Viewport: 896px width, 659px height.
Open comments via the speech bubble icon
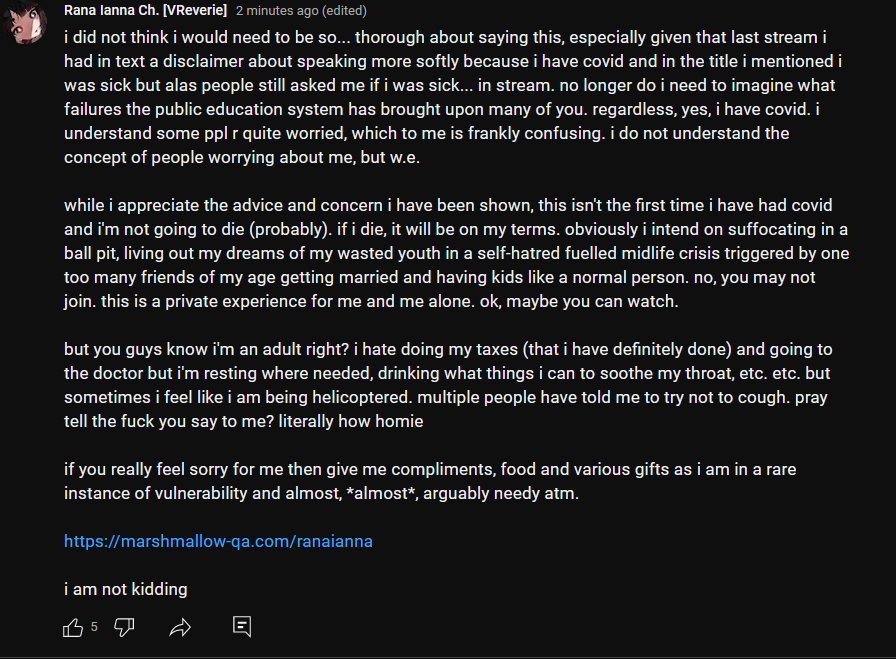pyautogui.click(x=242, y=626)
